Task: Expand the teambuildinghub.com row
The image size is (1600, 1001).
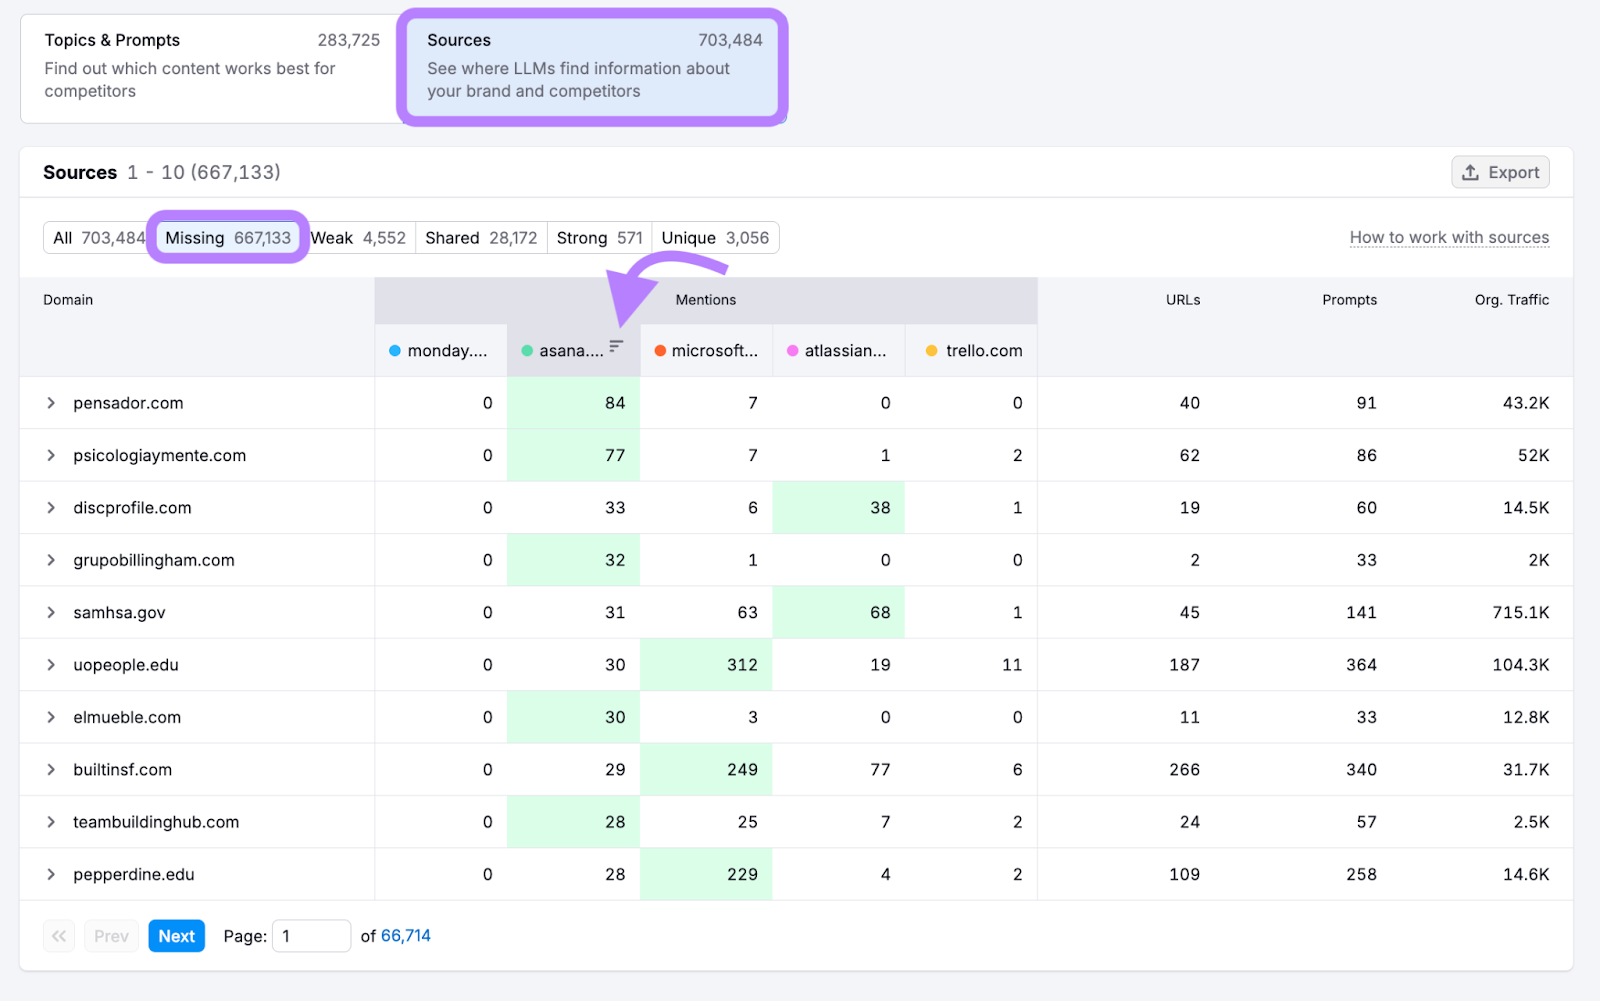Action: pos(50,821)
